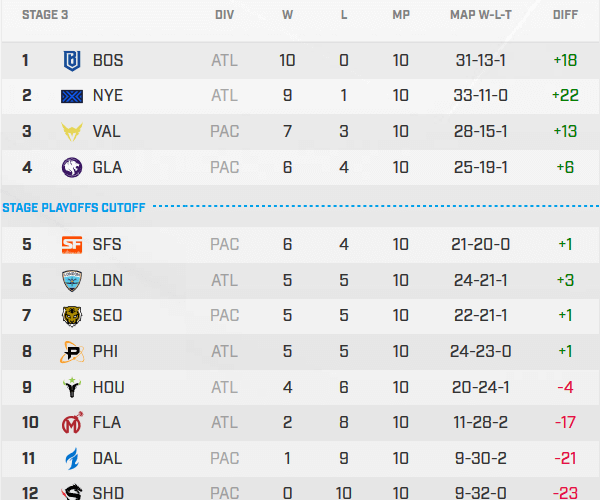Click the Boston Uprising team logo
Screen dimensions: 600x500
(x=73, y=60)
